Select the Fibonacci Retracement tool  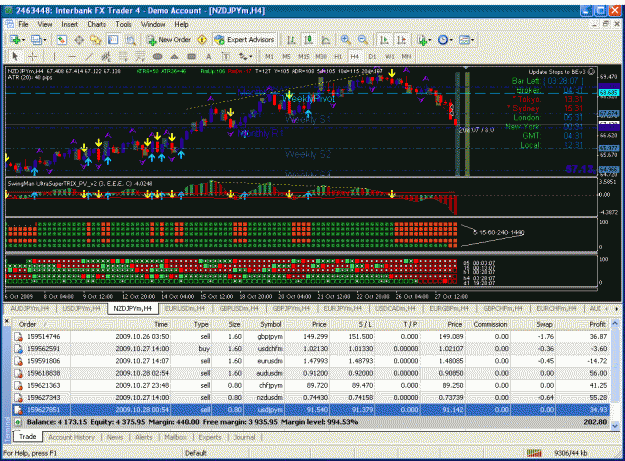[123, 57]
